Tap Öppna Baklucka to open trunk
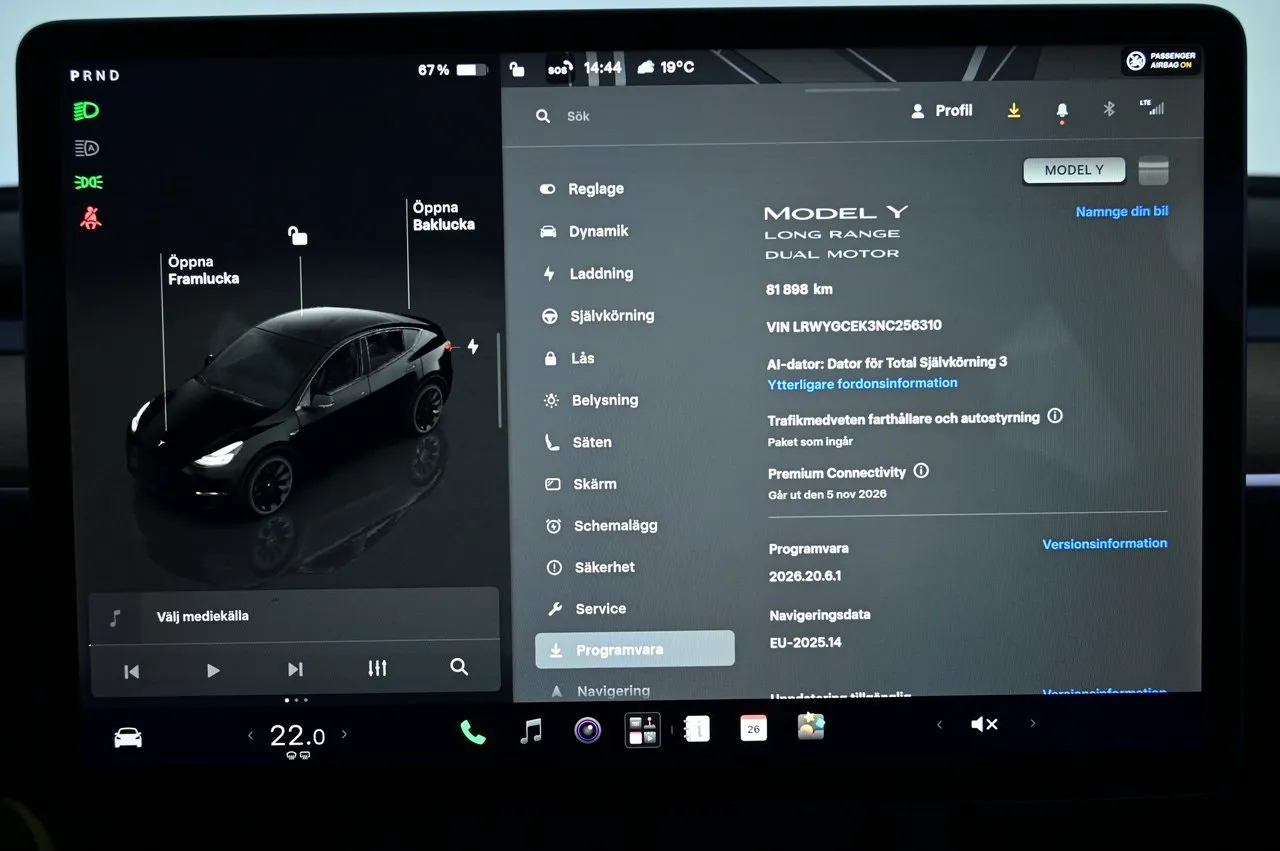The width and height of the screenshot is (1280, 851). pyautogui.click(x=444, y=216)
